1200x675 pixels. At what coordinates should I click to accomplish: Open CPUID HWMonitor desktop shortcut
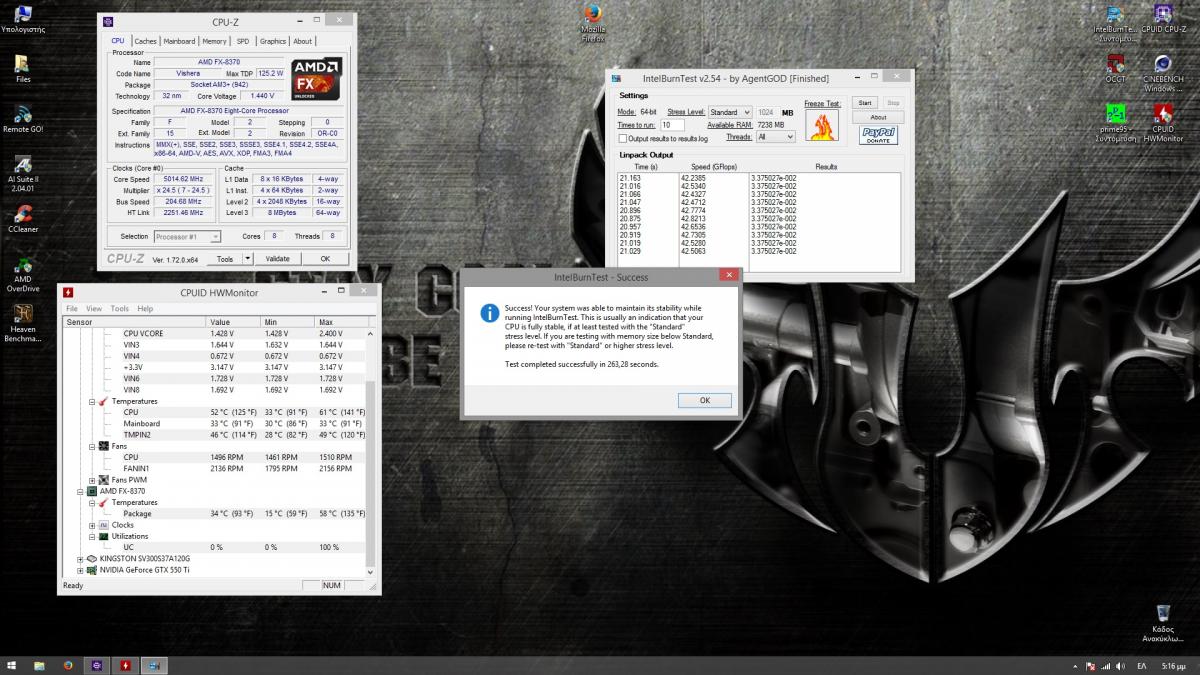[1163, 123]
